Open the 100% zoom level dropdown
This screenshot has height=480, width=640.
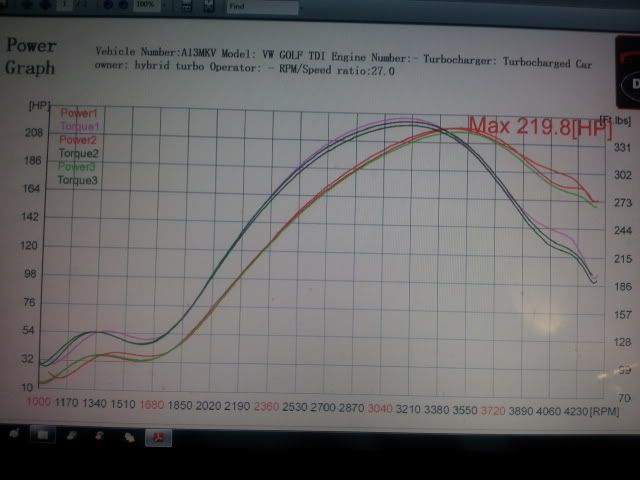(150, 5)
